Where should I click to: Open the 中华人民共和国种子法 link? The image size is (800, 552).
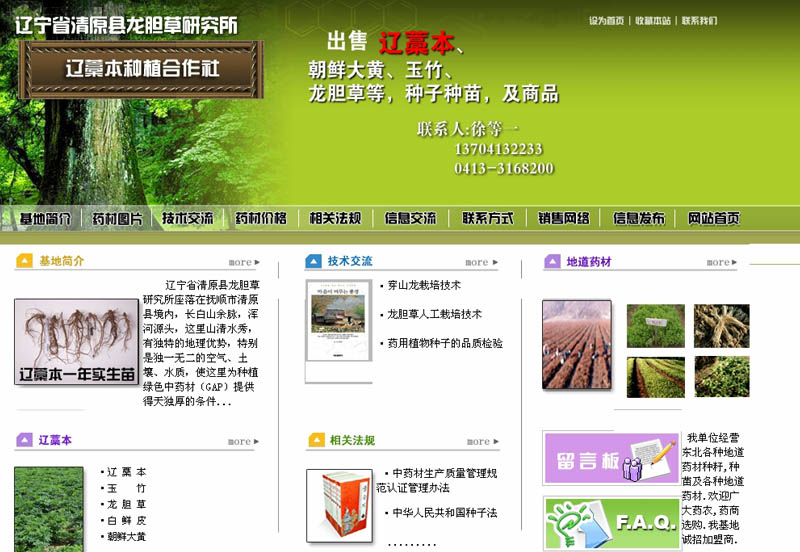(444, 513)
